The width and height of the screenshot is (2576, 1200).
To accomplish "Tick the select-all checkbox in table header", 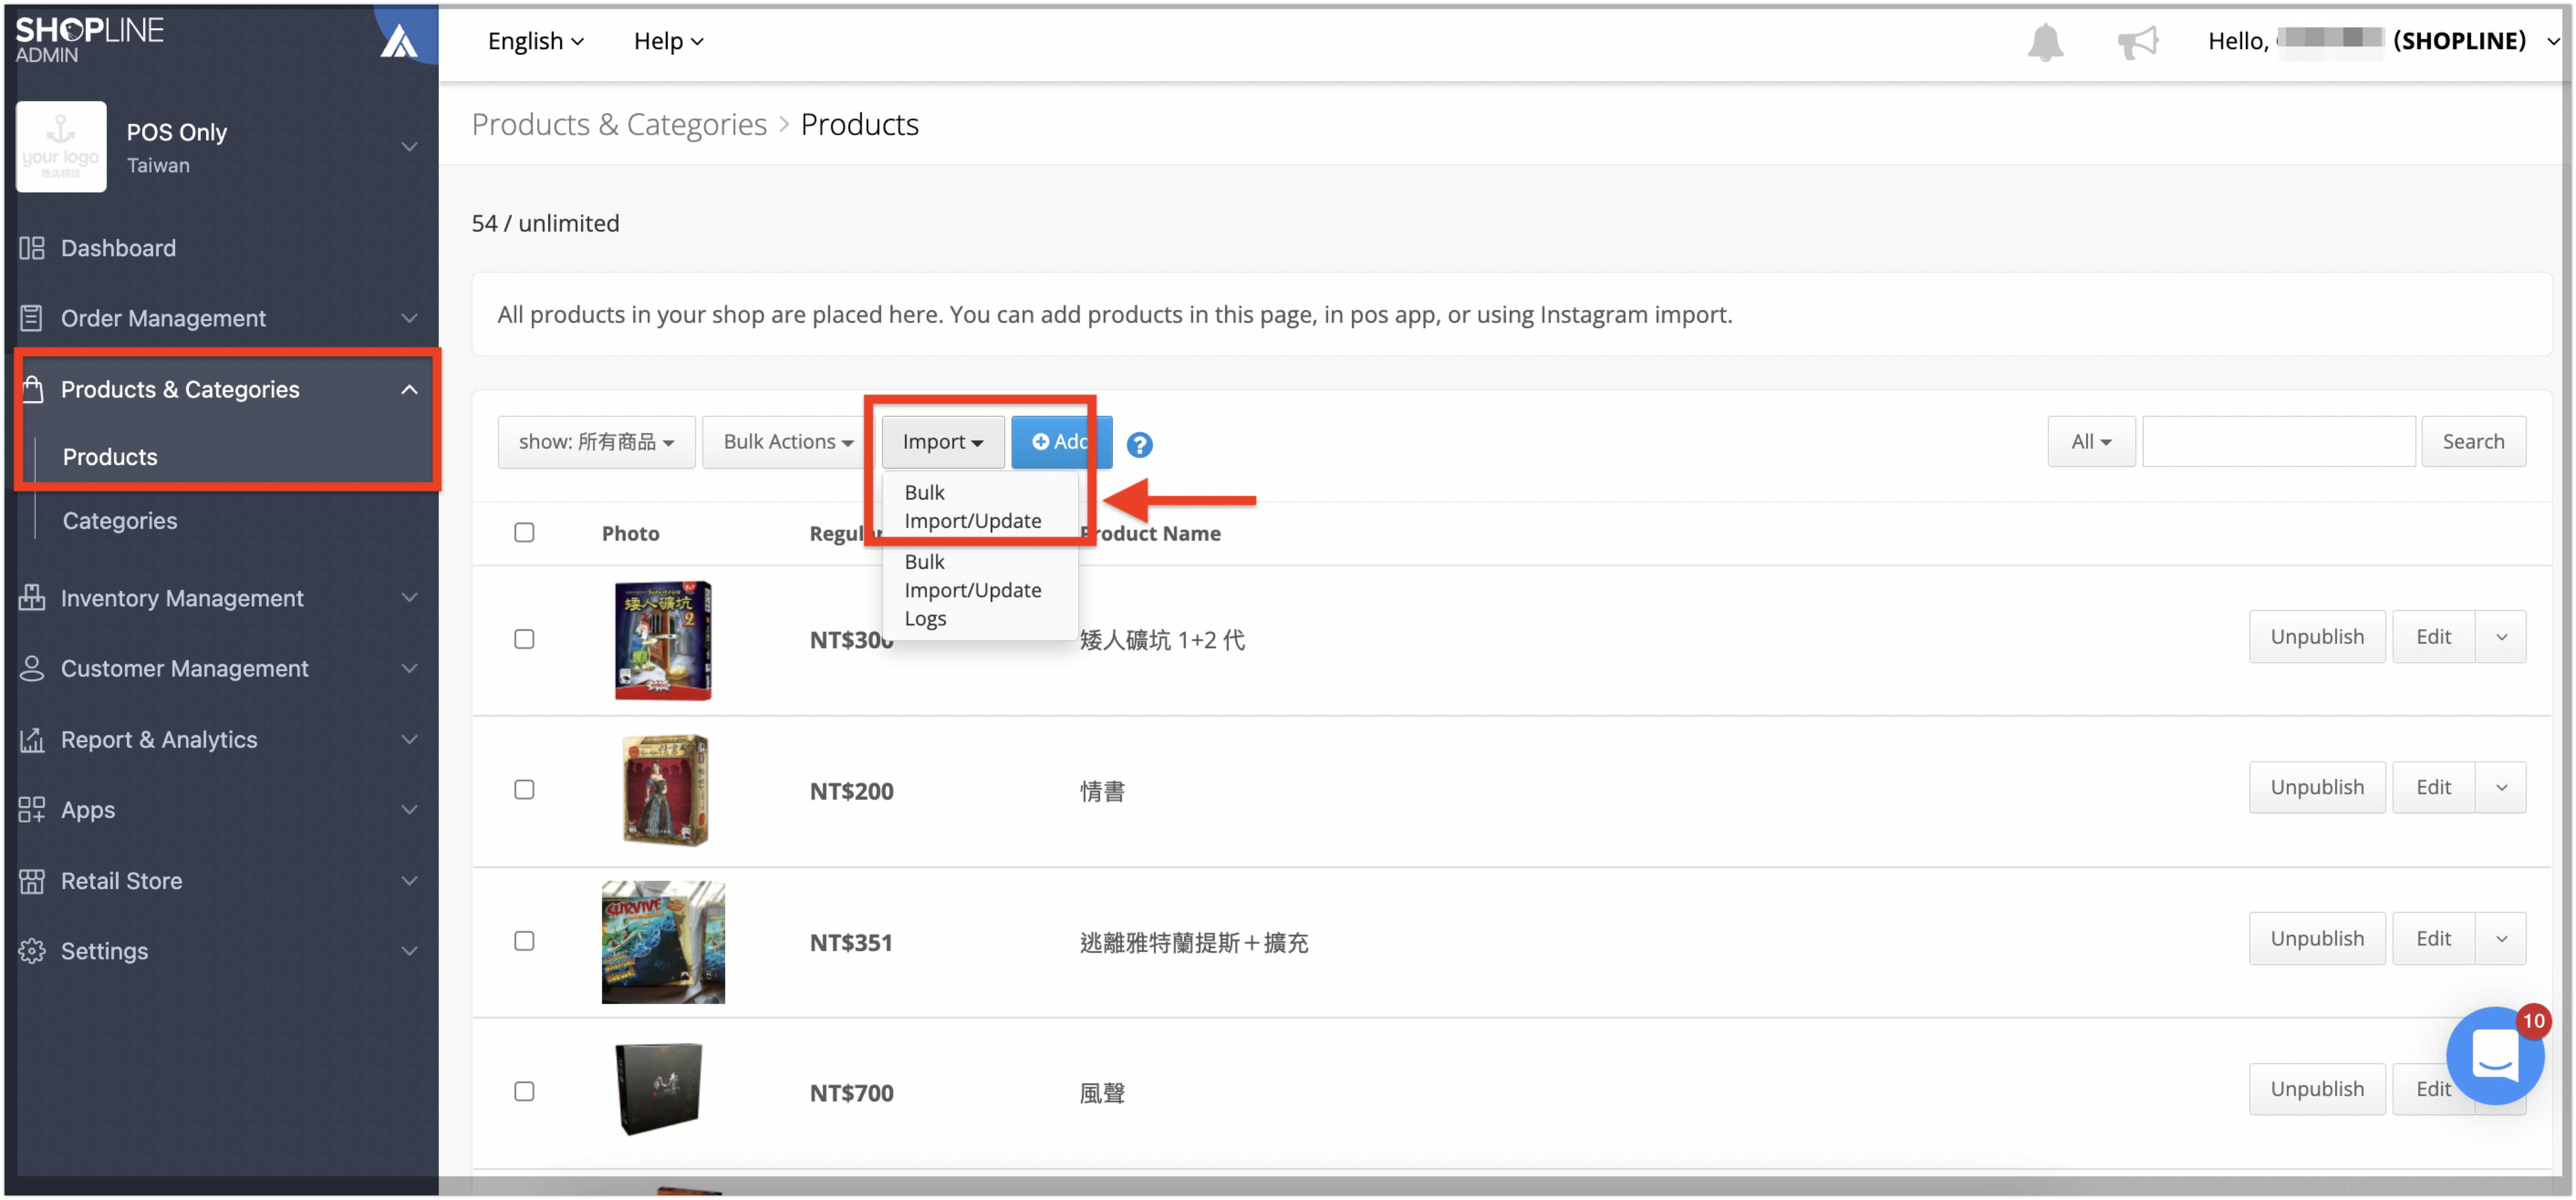I will (524, 532).
